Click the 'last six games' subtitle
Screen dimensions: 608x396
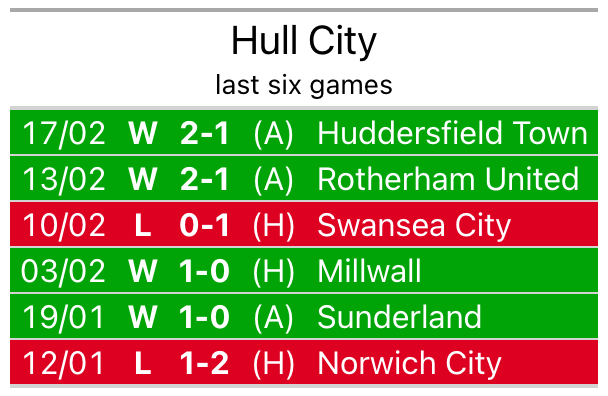[x=304, y=85]
